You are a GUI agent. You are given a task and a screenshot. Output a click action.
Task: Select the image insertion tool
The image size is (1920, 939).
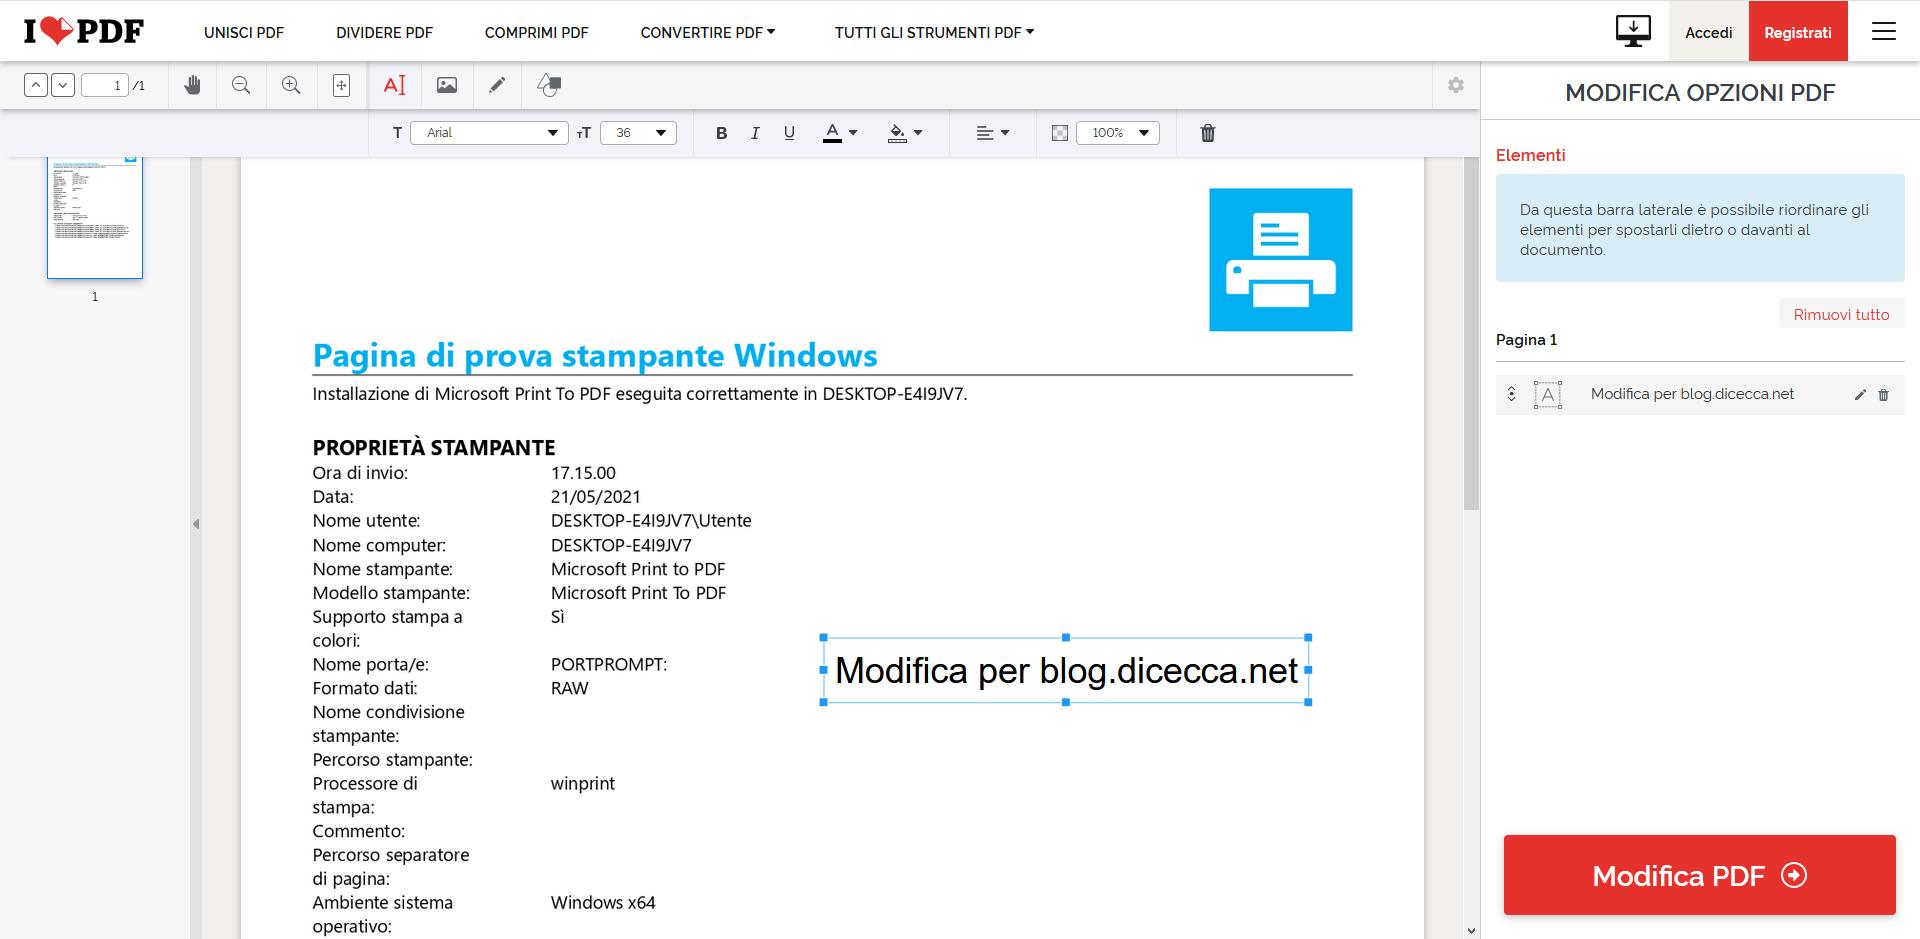point(446,85)
